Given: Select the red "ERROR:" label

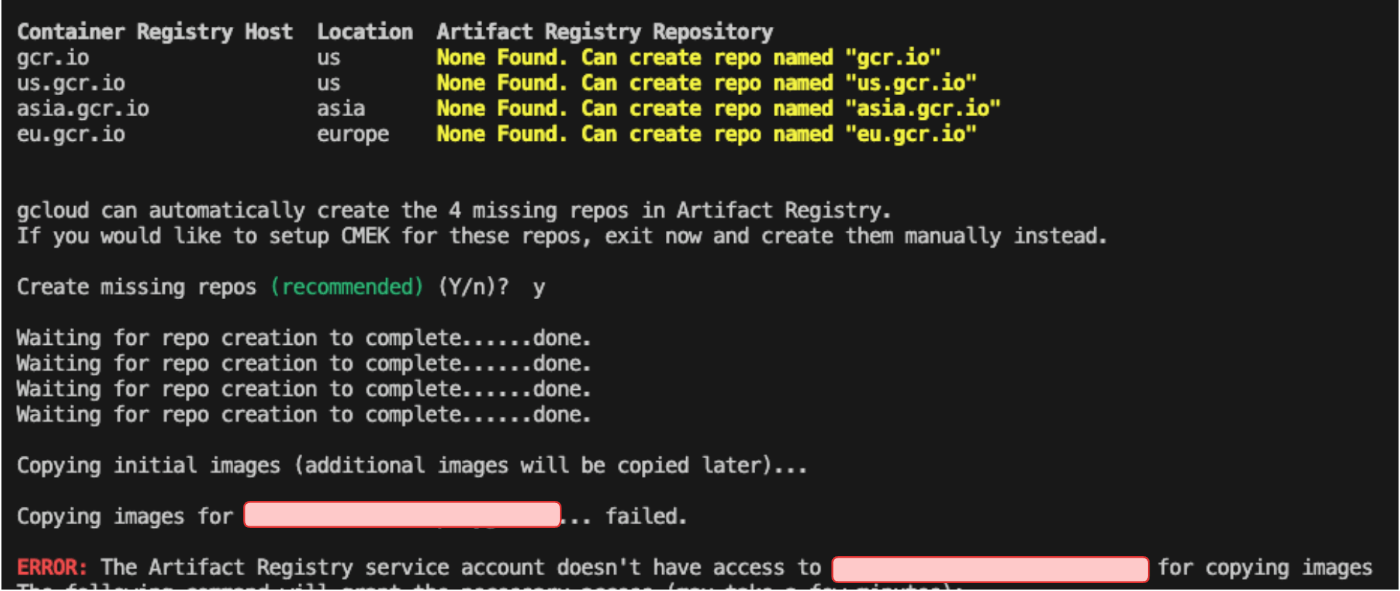Looking at the screenshot, I should click(53, 568).
